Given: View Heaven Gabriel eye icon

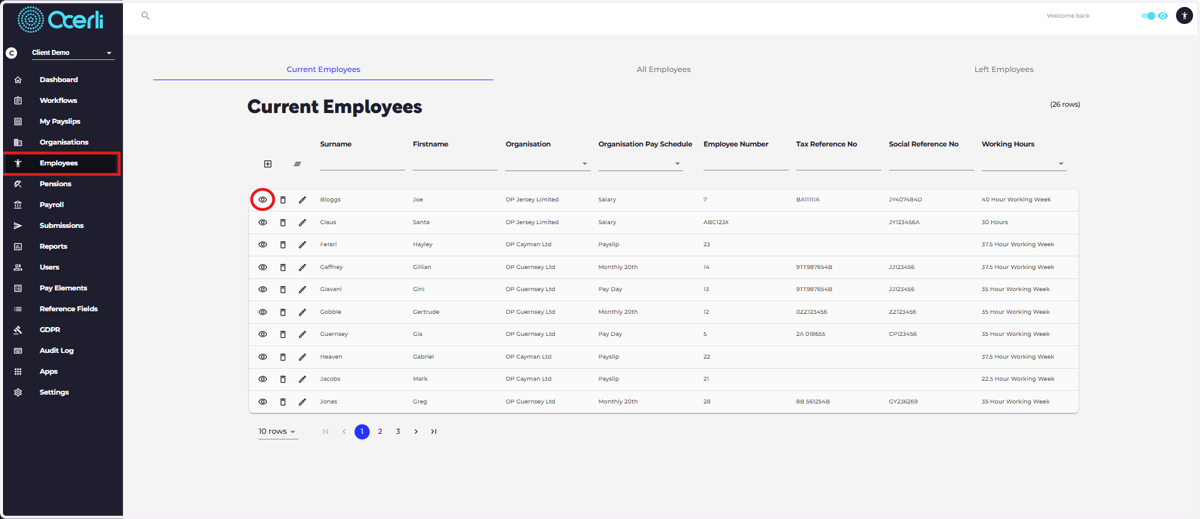Looking at the screenshot, I should point(263,357).
